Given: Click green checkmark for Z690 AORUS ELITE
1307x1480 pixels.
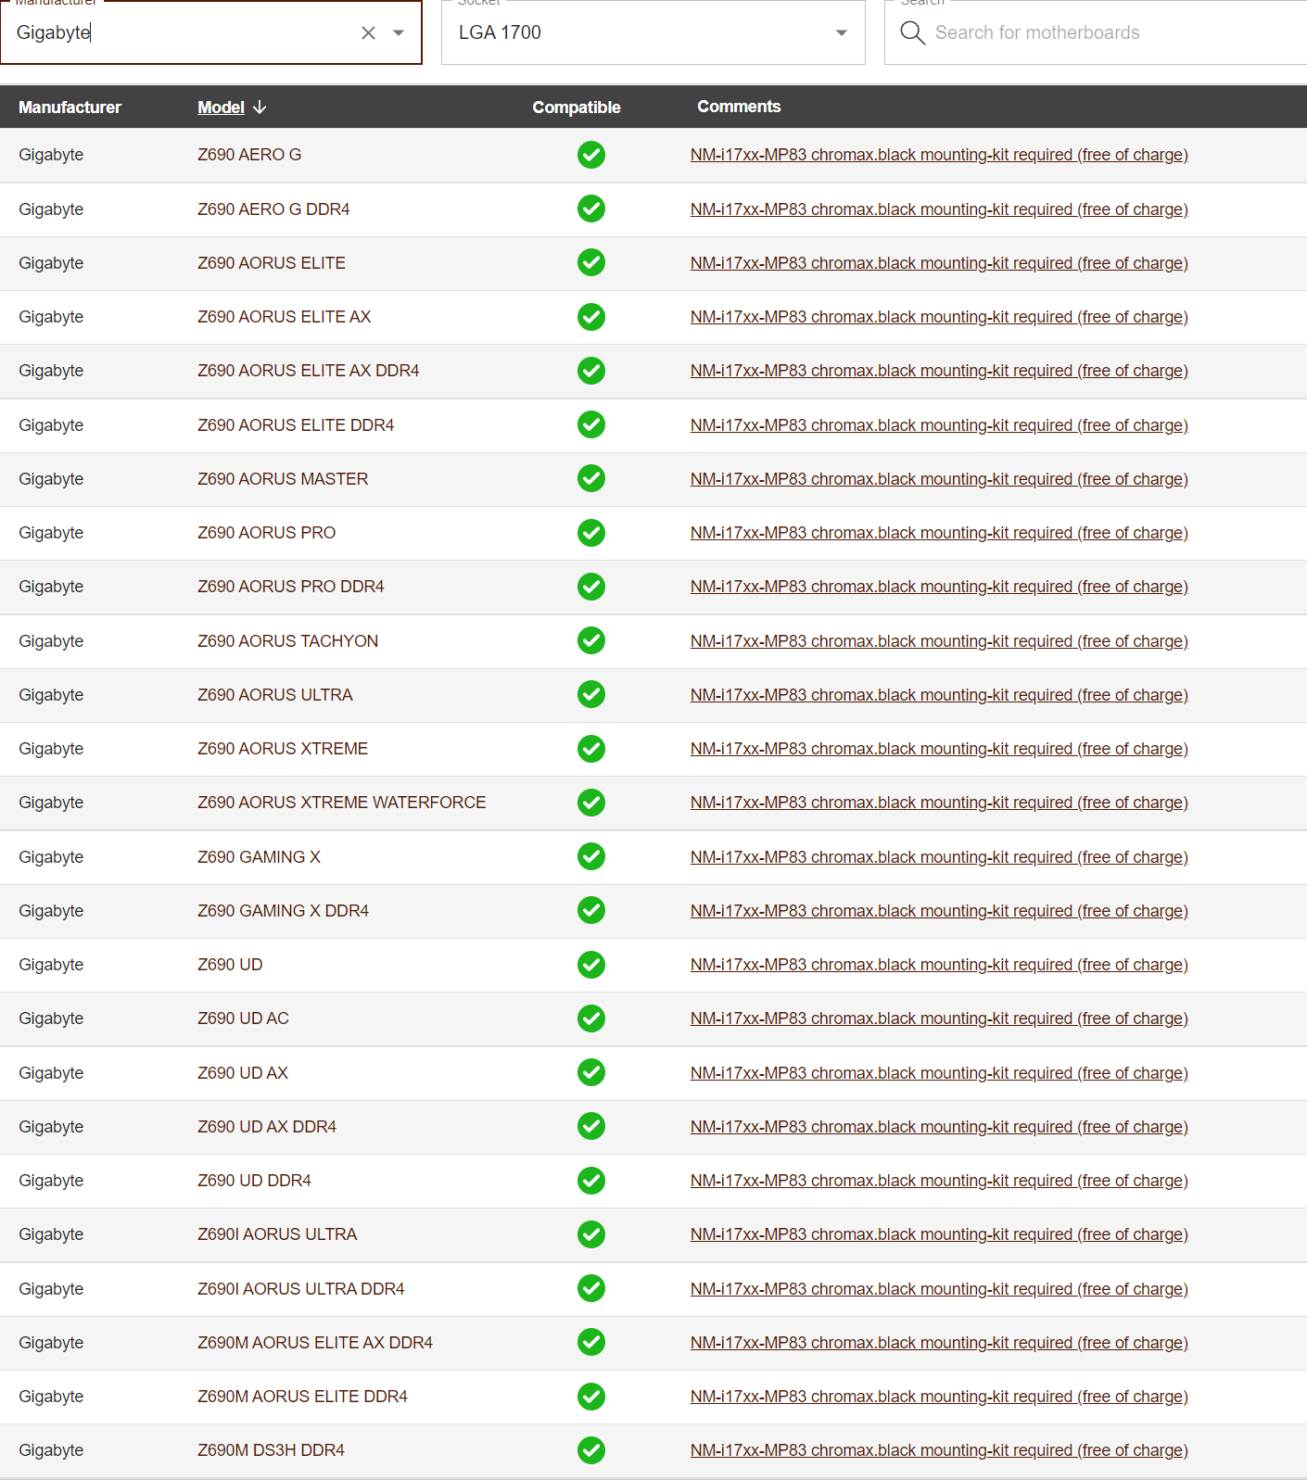Looking at the screenshot, I should coord(591,263).
